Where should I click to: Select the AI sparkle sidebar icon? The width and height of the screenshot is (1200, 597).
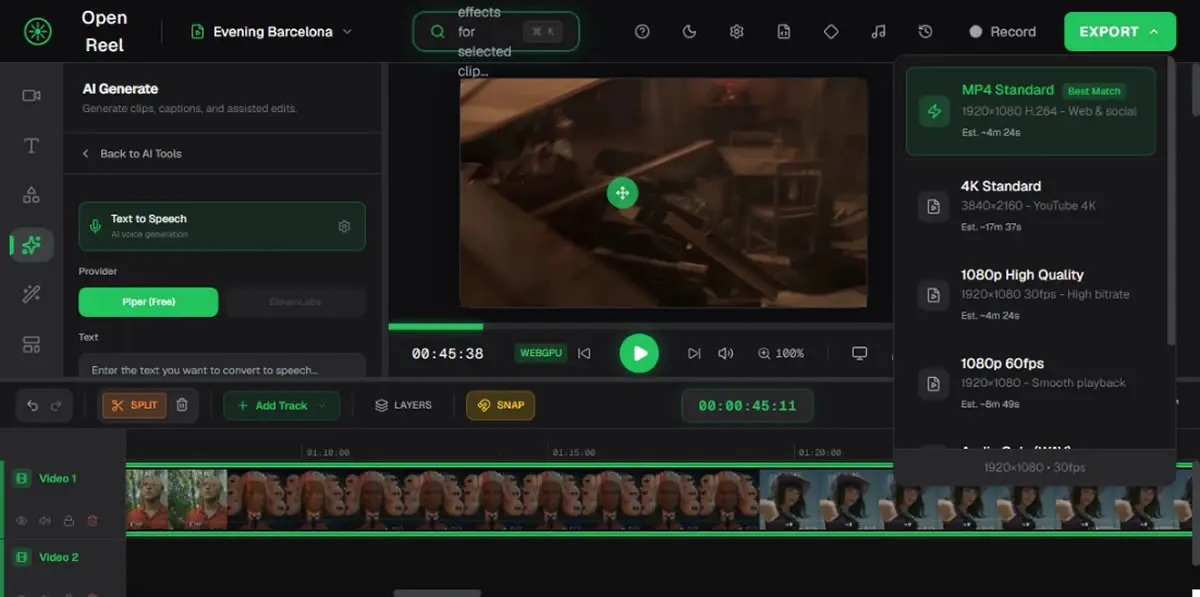(x=31, y=245)
